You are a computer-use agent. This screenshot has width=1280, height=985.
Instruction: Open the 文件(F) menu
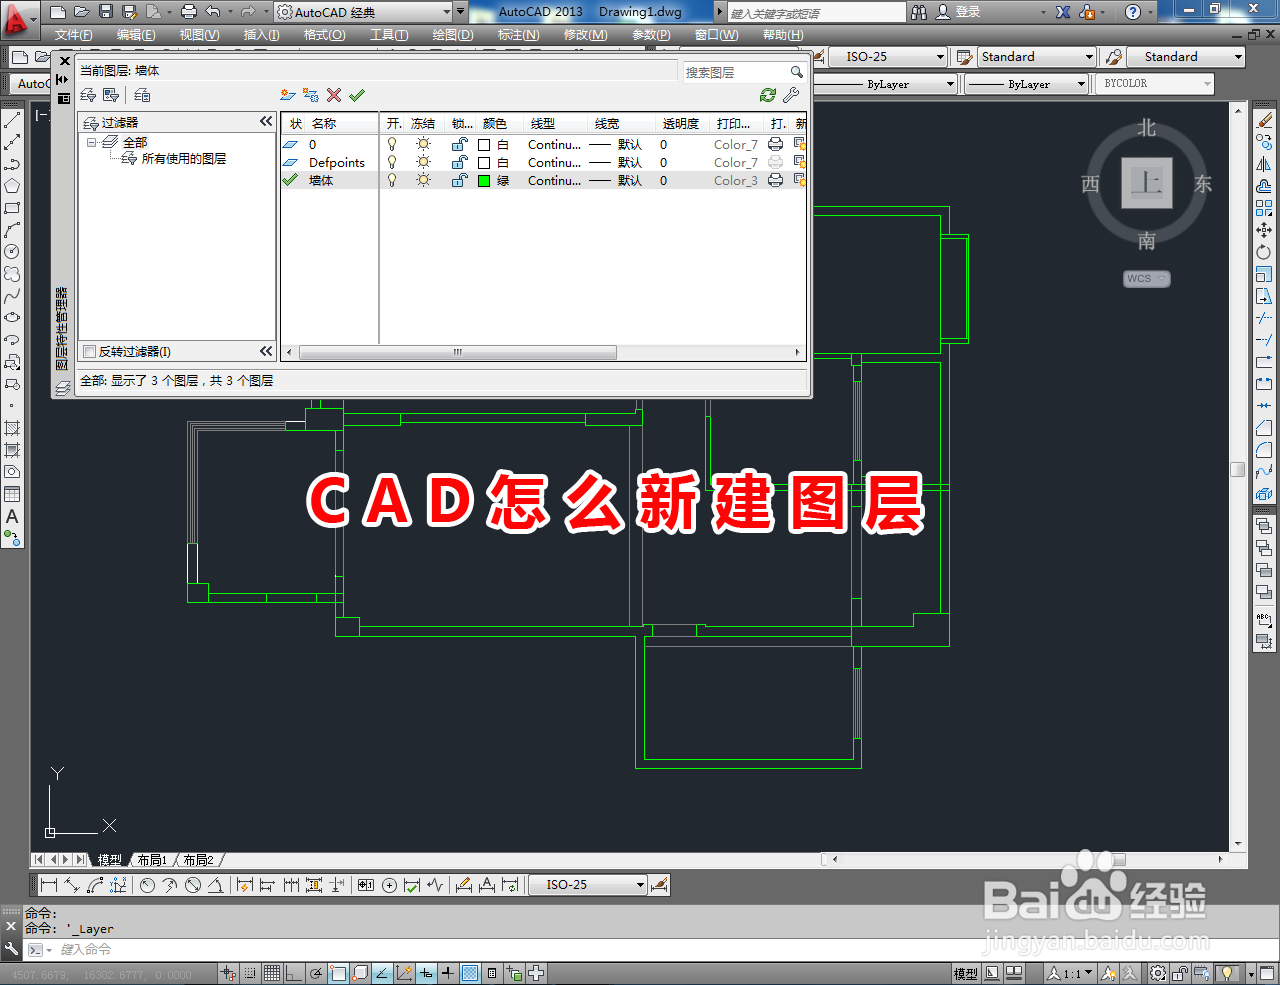pos(74,34)
